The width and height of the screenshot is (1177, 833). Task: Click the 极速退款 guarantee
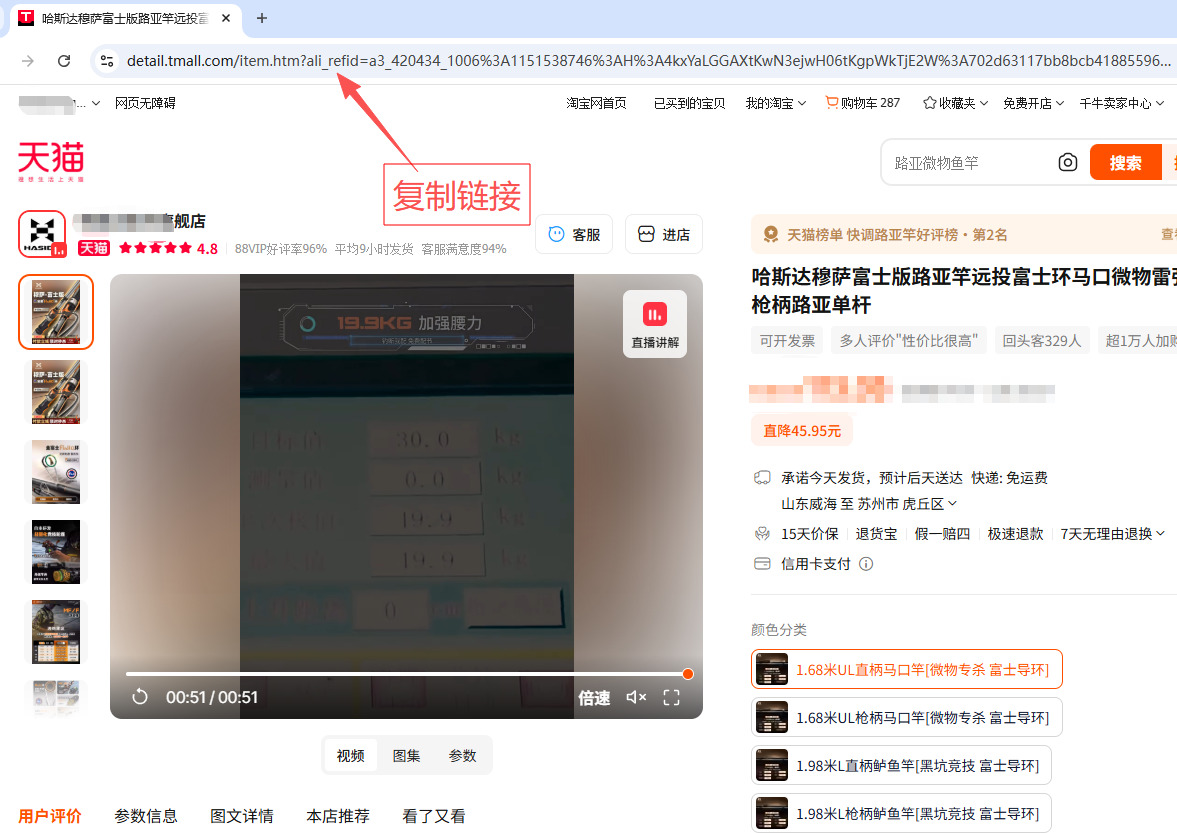pos(1015,534)
